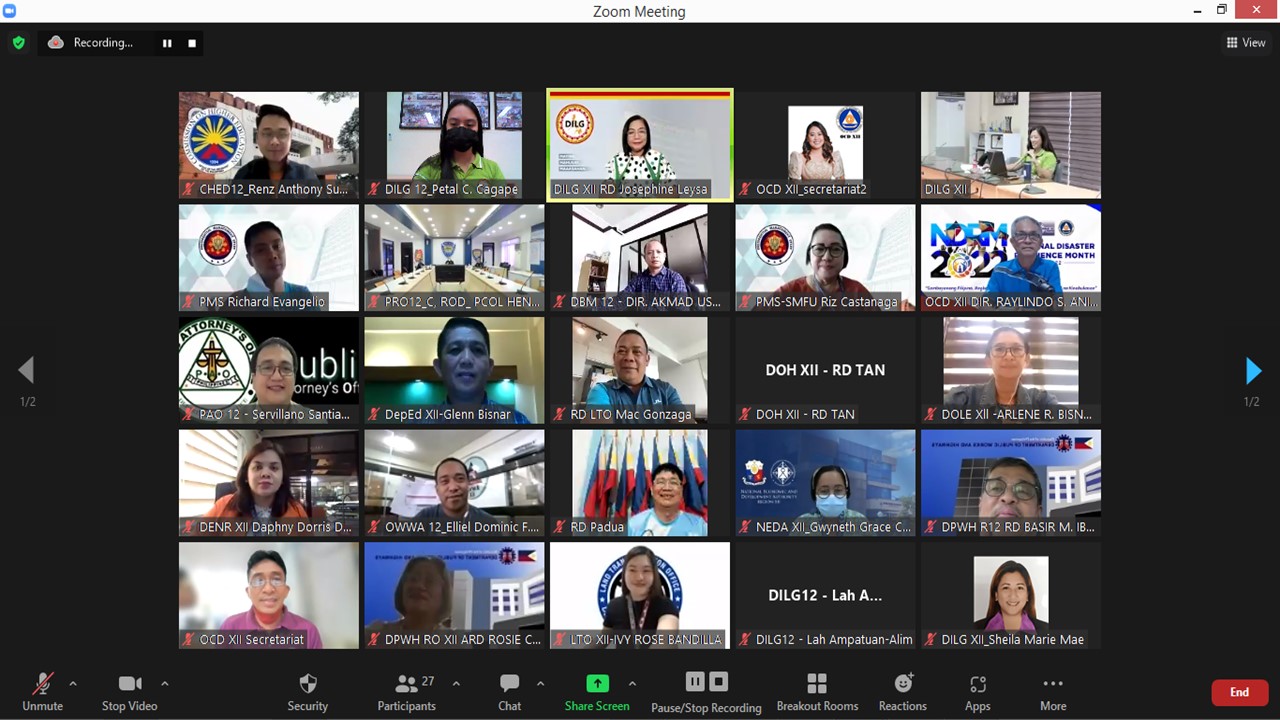Select DILG XII RD Josephine Leysa tile
The height and width of the screenshot is (720, 1280).
tap(640, 145)
